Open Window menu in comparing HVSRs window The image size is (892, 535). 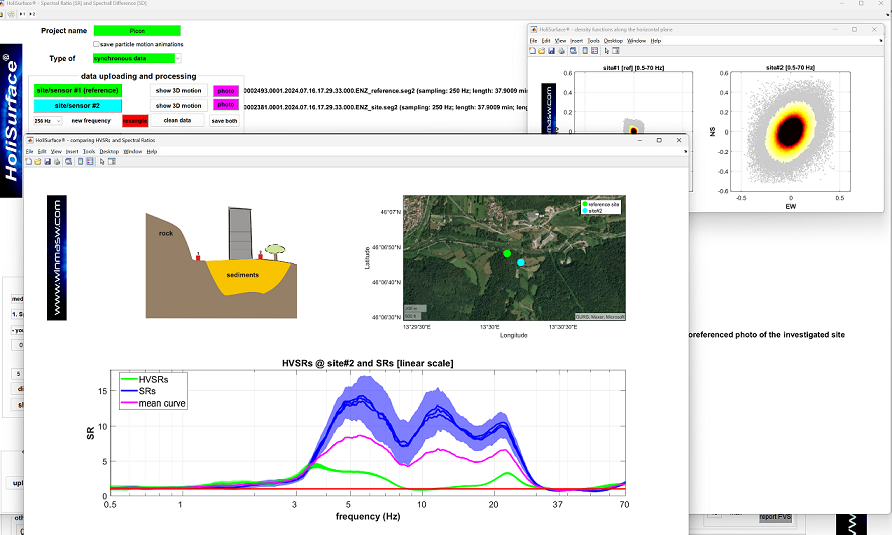[x=133, y=151]
